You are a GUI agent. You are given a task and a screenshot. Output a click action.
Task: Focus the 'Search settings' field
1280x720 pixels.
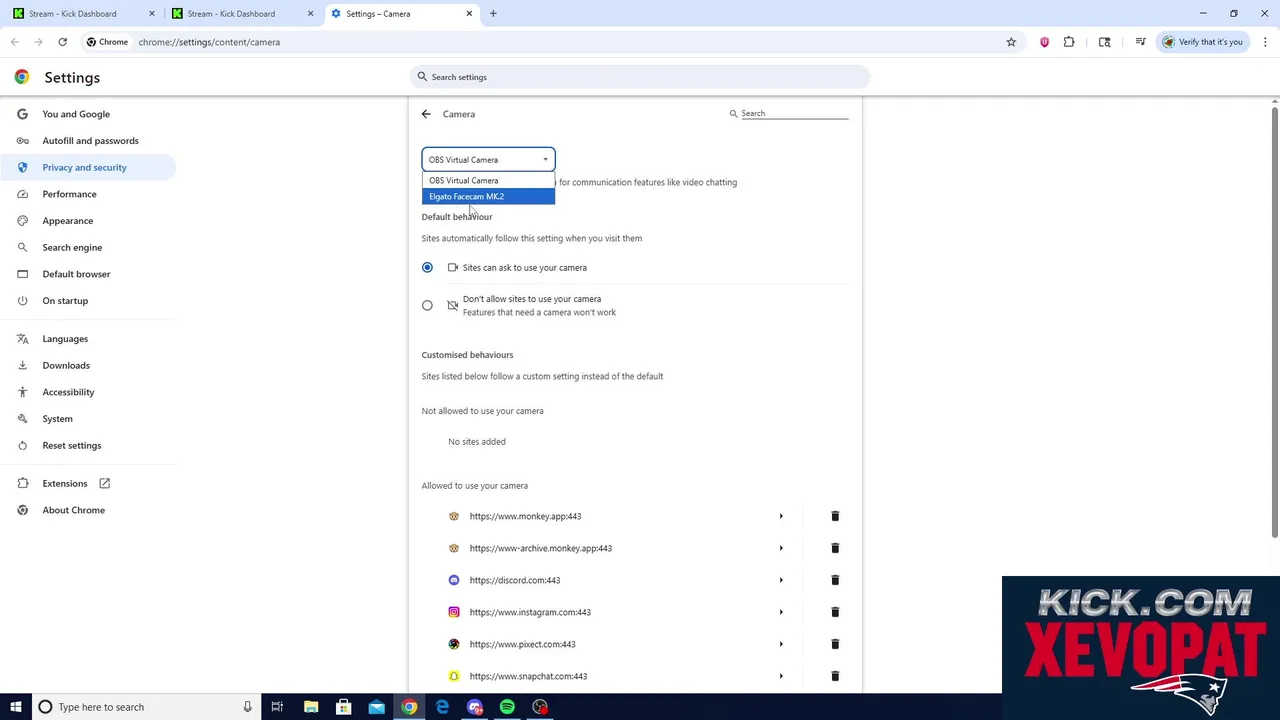(640, 77)
